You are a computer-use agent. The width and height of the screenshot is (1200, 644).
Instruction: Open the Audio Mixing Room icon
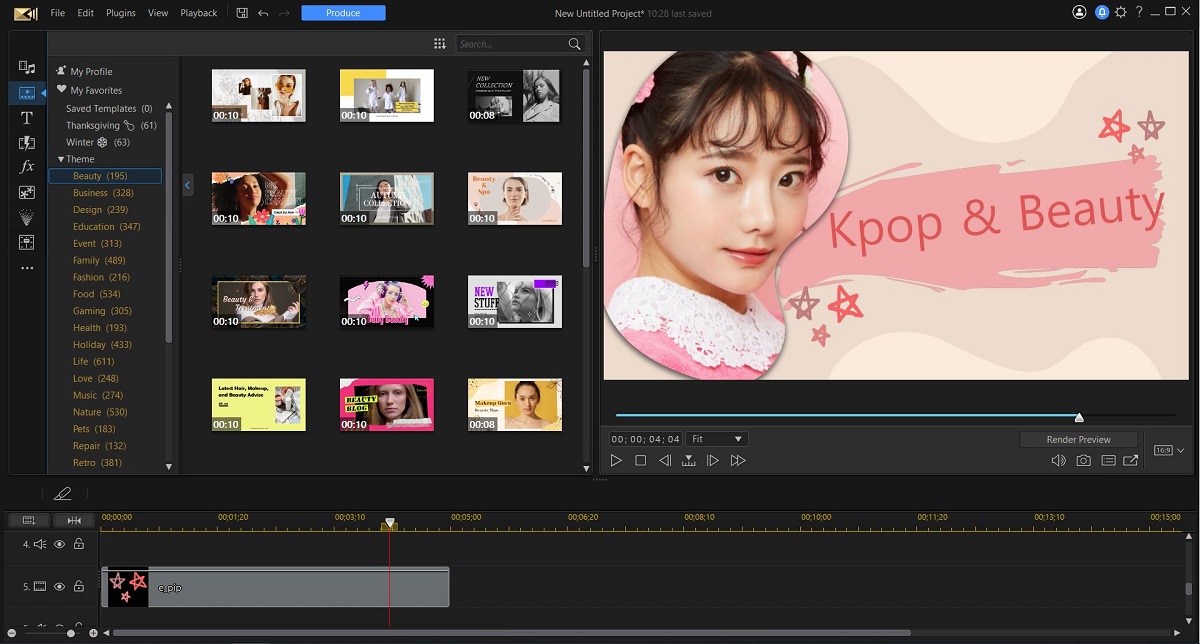[x=27, y=242]
